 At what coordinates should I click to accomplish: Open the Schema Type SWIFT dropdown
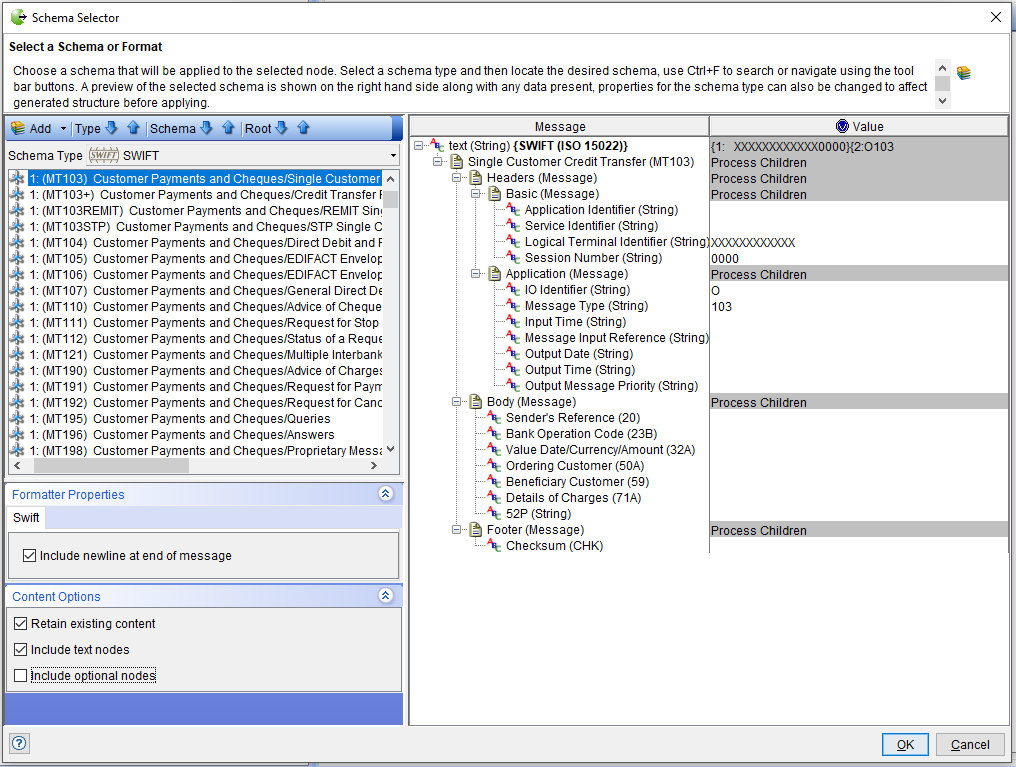point(393,156)
